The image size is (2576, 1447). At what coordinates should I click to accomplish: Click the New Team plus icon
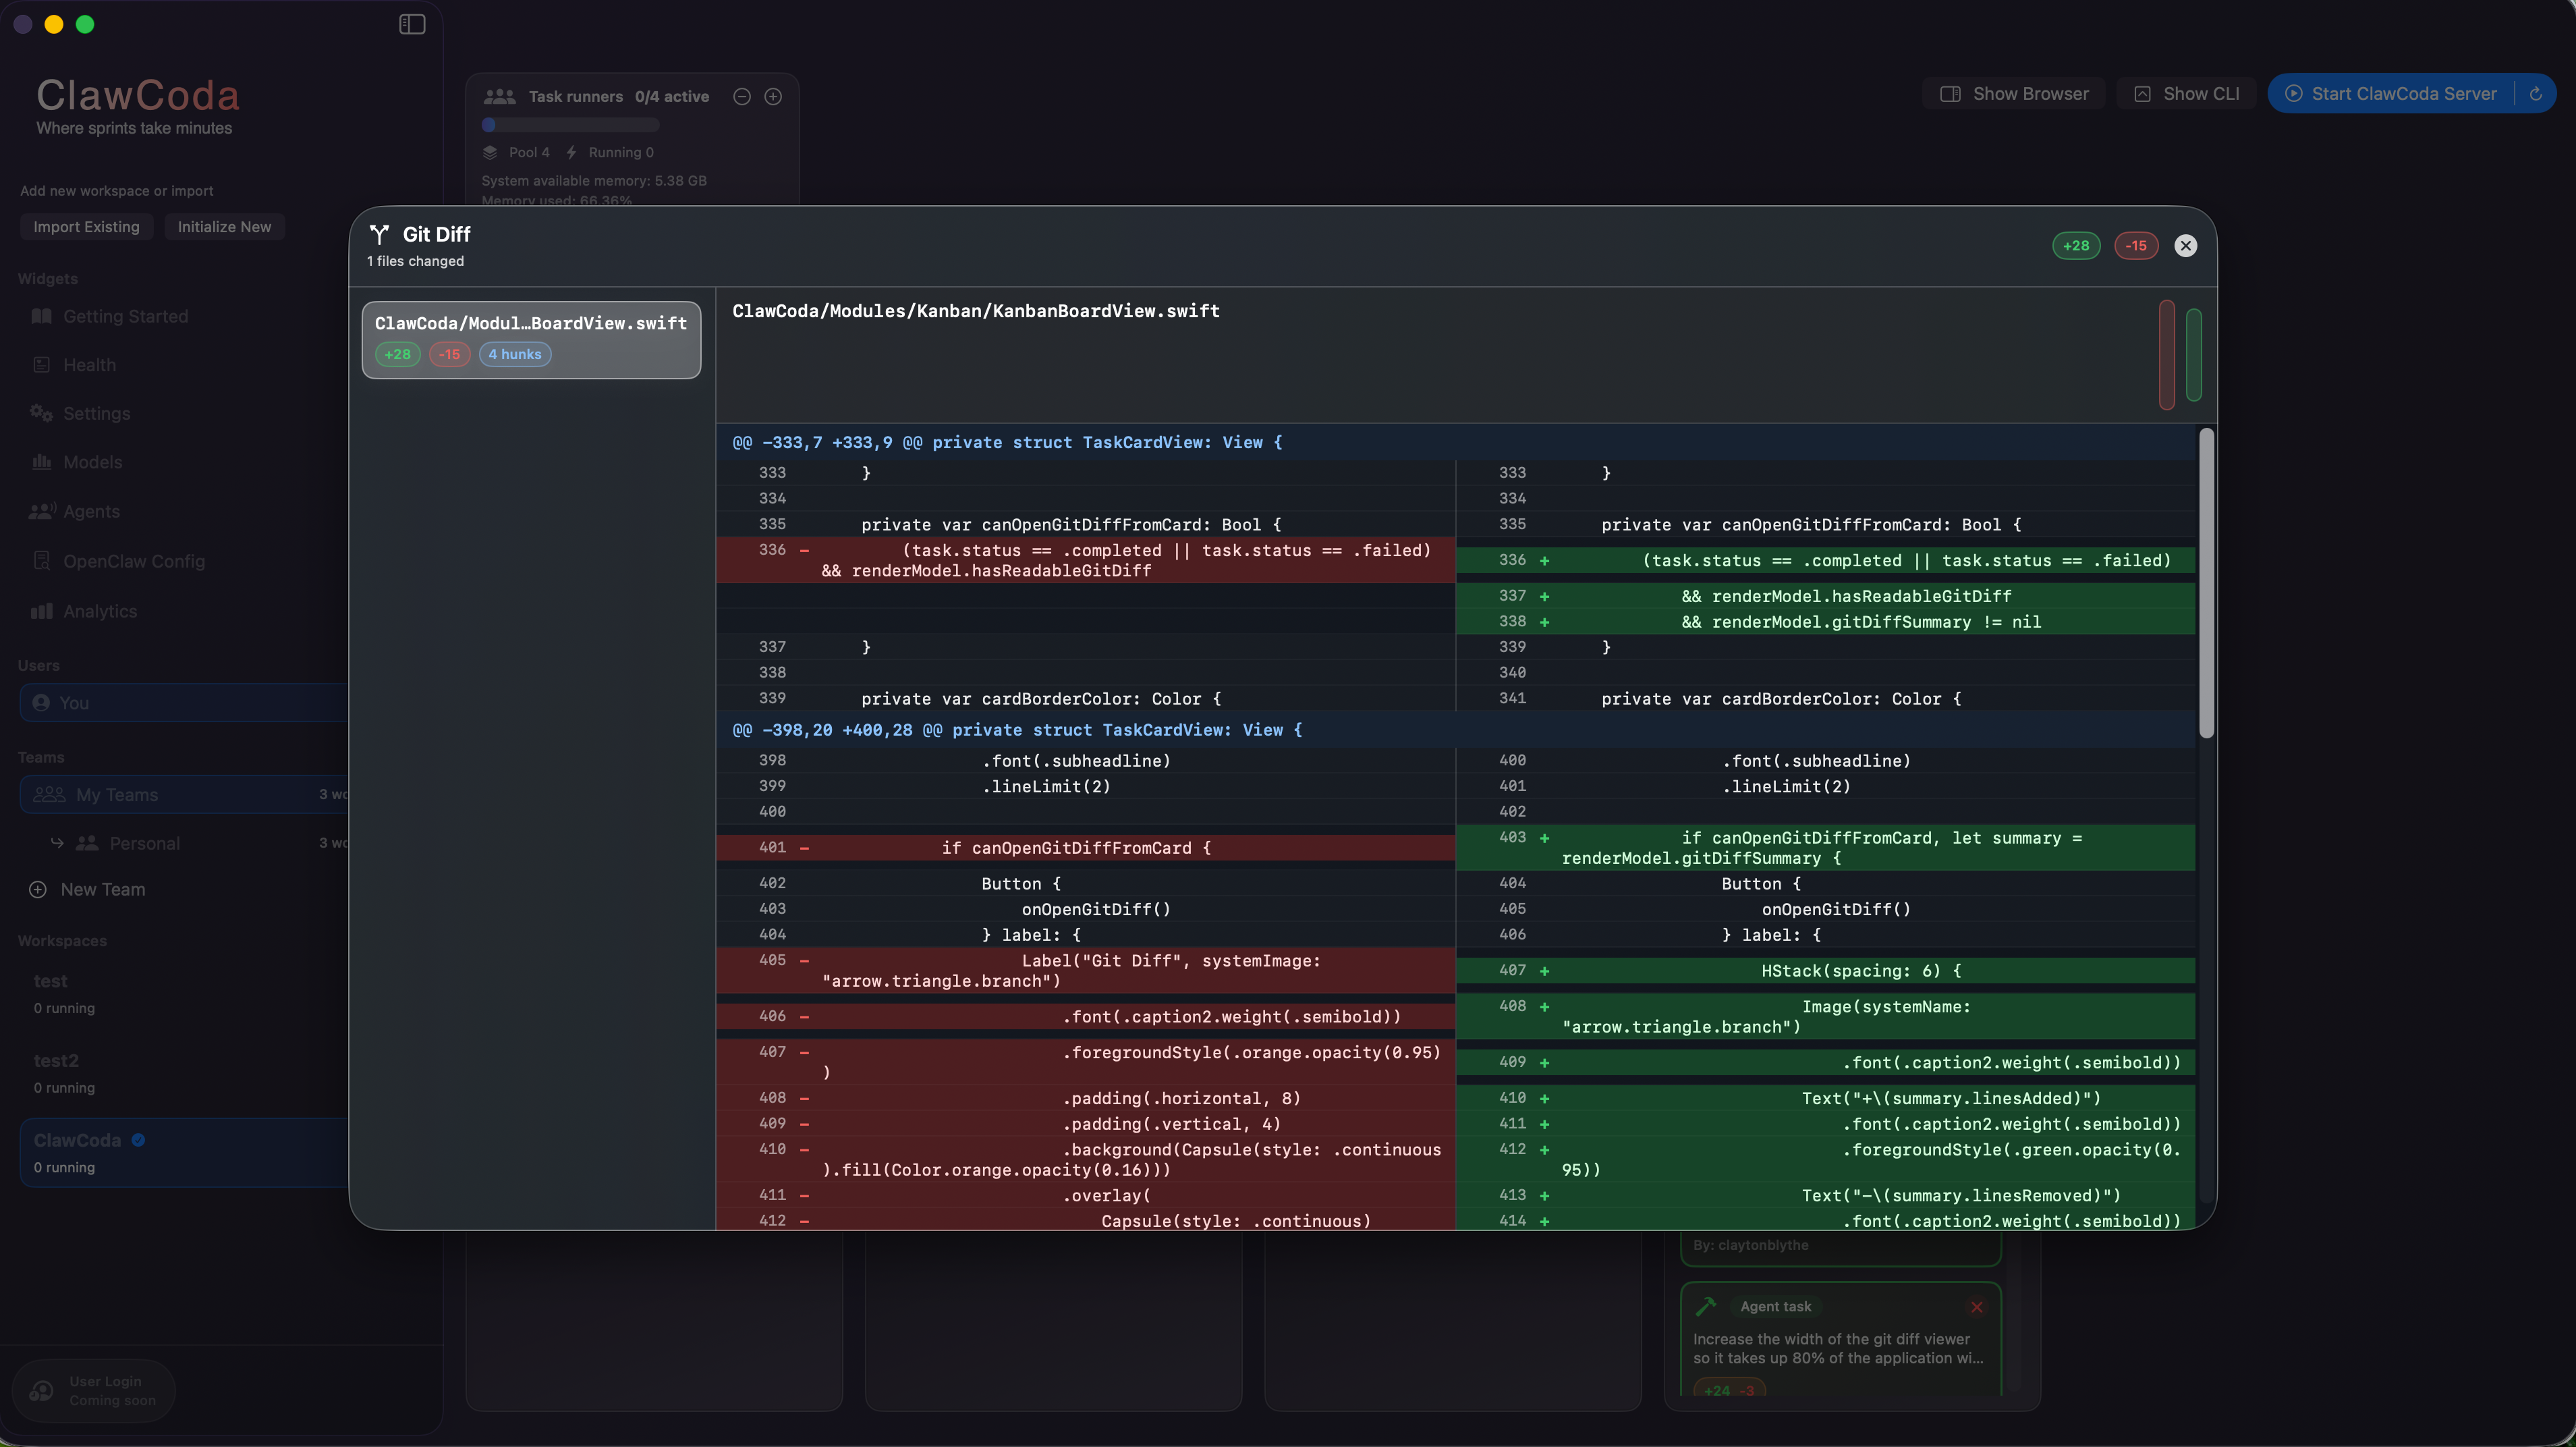click(38, 890)
